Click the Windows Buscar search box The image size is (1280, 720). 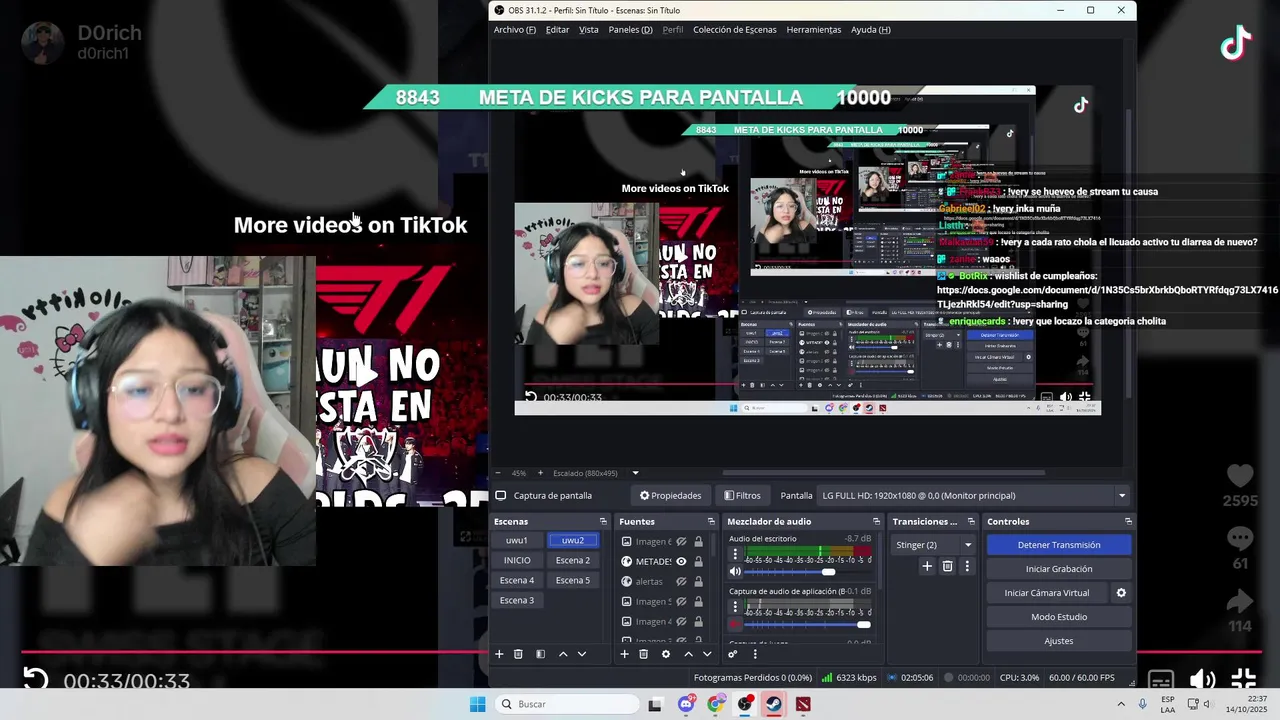point(568,704)
